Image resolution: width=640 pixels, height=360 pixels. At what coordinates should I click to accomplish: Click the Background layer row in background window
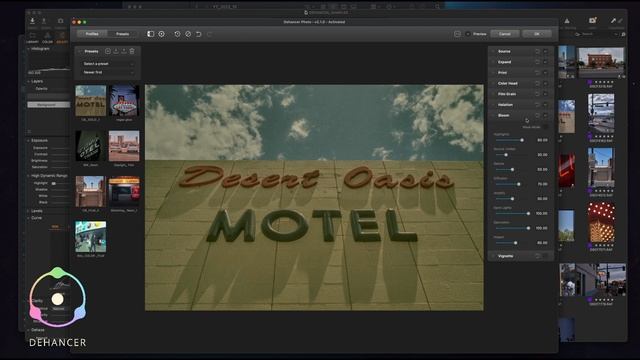49,105
